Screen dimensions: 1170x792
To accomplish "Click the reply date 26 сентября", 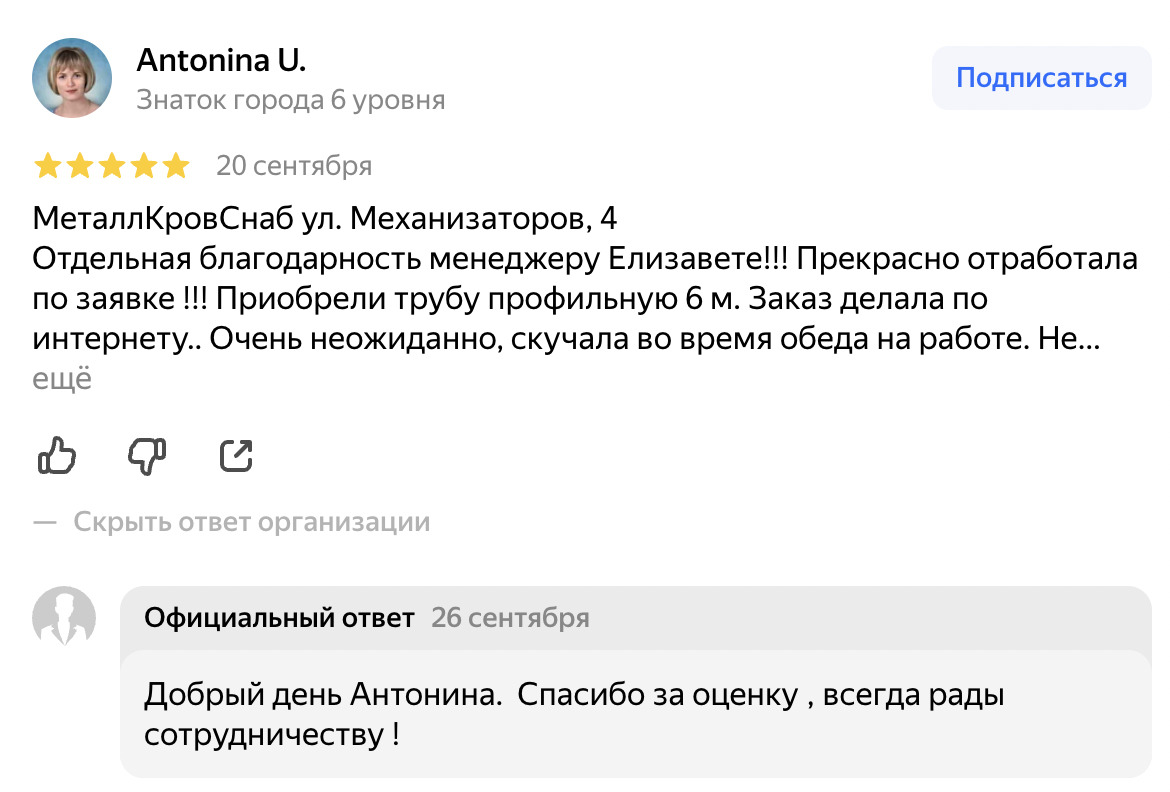I will point(510,618).
